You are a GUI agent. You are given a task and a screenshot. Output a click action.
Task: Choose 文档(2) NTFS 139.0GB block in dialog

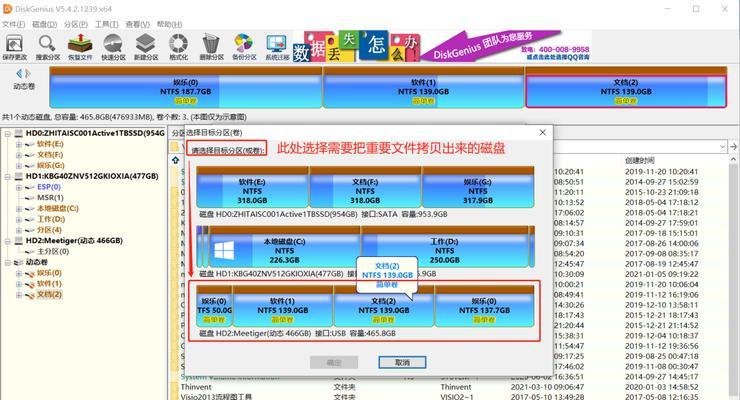(383, 306)
